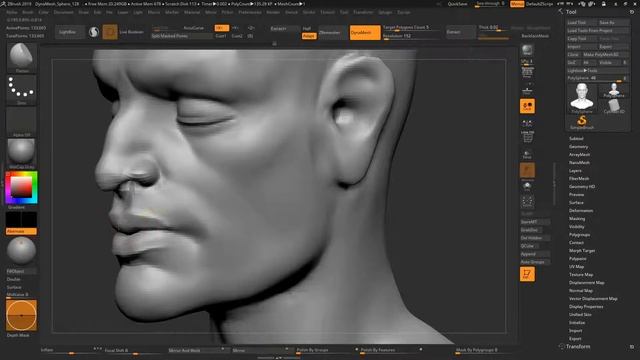Expand the Masking sub-palette
The height and width of the screenshot is (360, 640).
click(577, 219)
